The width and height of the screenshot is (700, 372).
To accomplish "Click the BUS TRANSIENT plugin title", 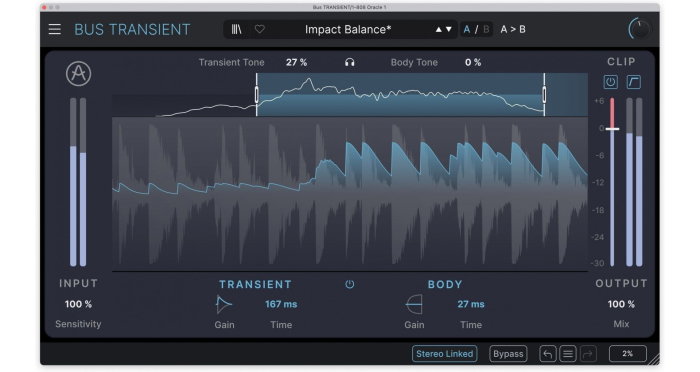I will [x=132, y=29].
